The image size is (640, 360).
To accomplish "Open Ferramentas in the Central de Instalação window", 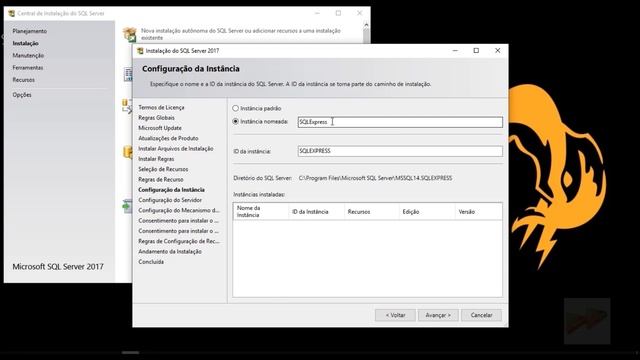I will coord(27,68).
